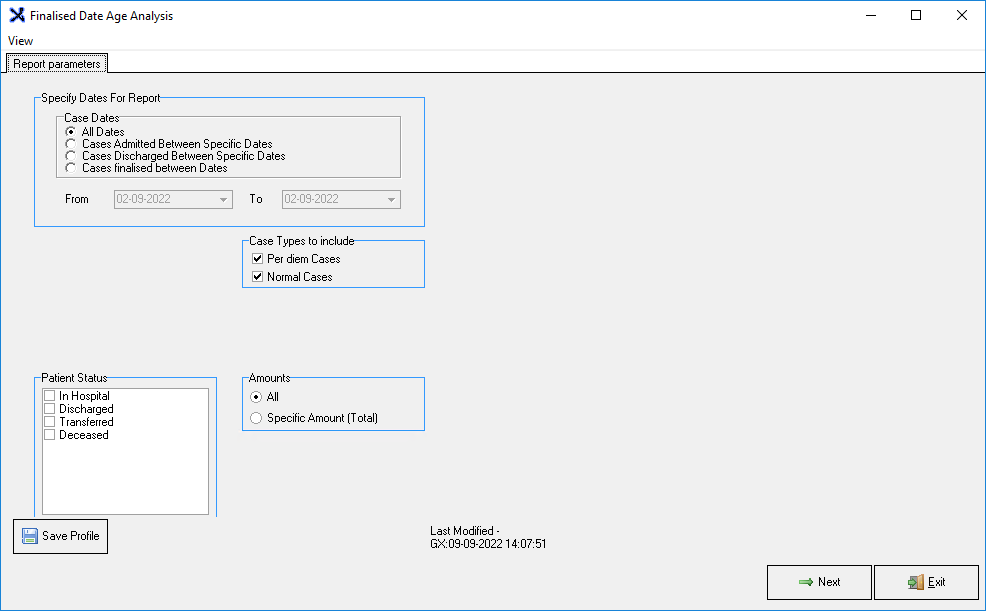The width and height of the screenshot is (986, 611).
Task: Select Specific Amount (Total) radio option
Action: [x=256, y=418]
